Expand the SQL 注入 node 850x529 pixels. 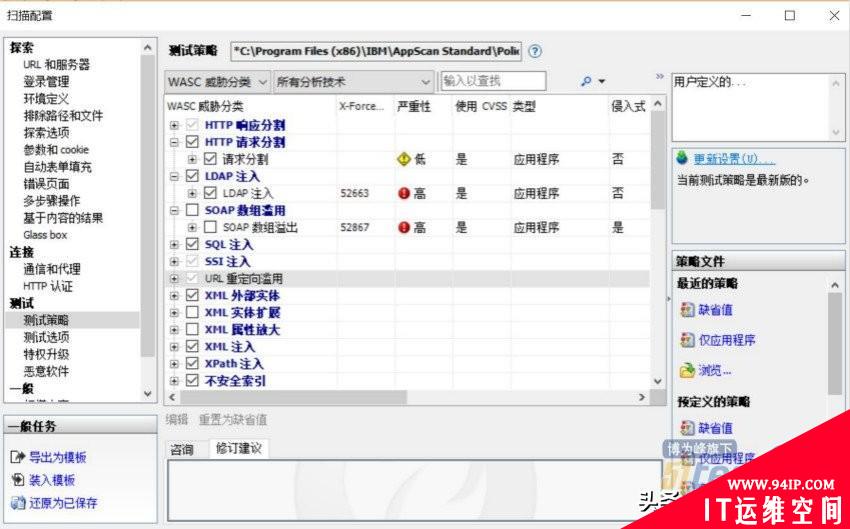[x=174, y=245]
